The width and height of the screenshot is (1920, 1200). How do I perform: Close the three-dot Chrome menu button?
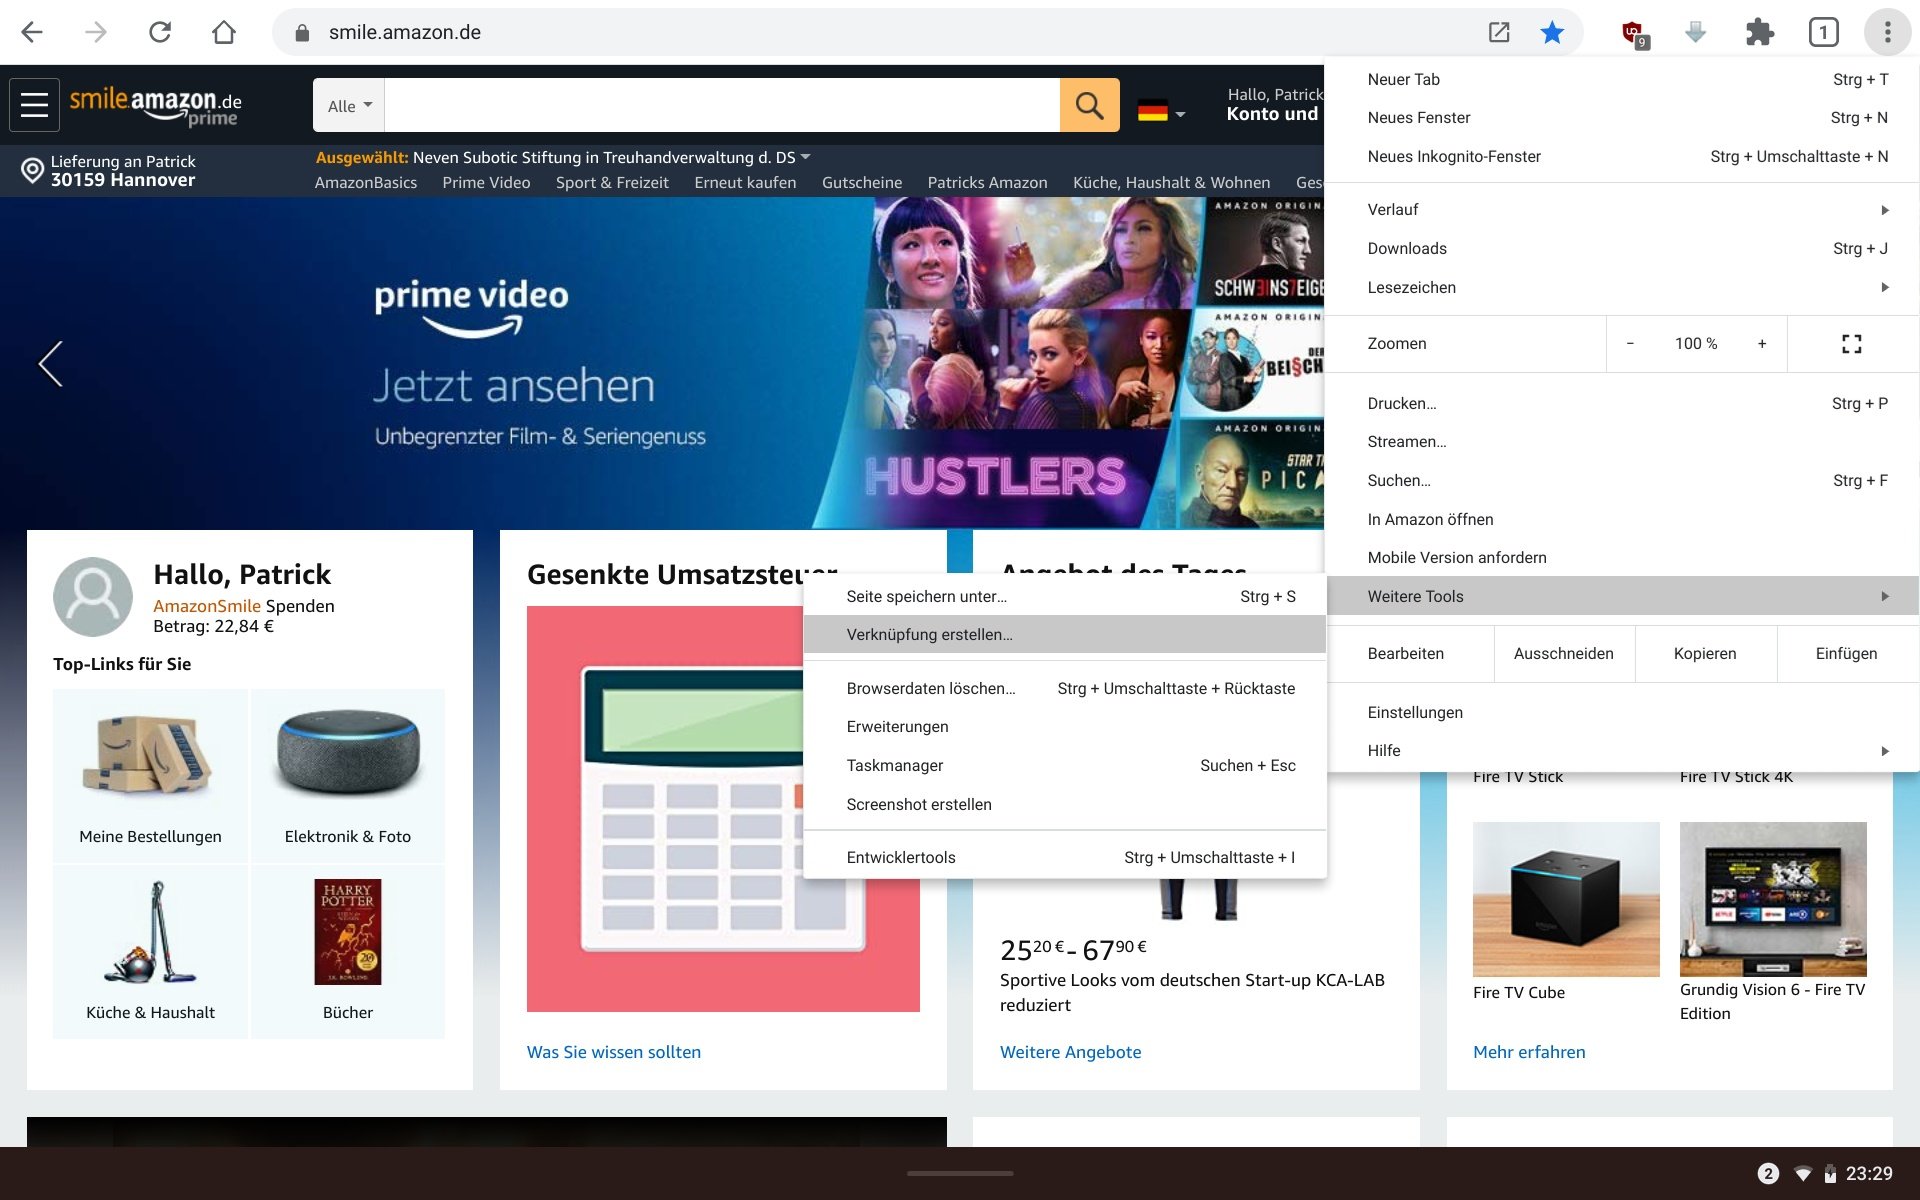tap(1888, 32)
